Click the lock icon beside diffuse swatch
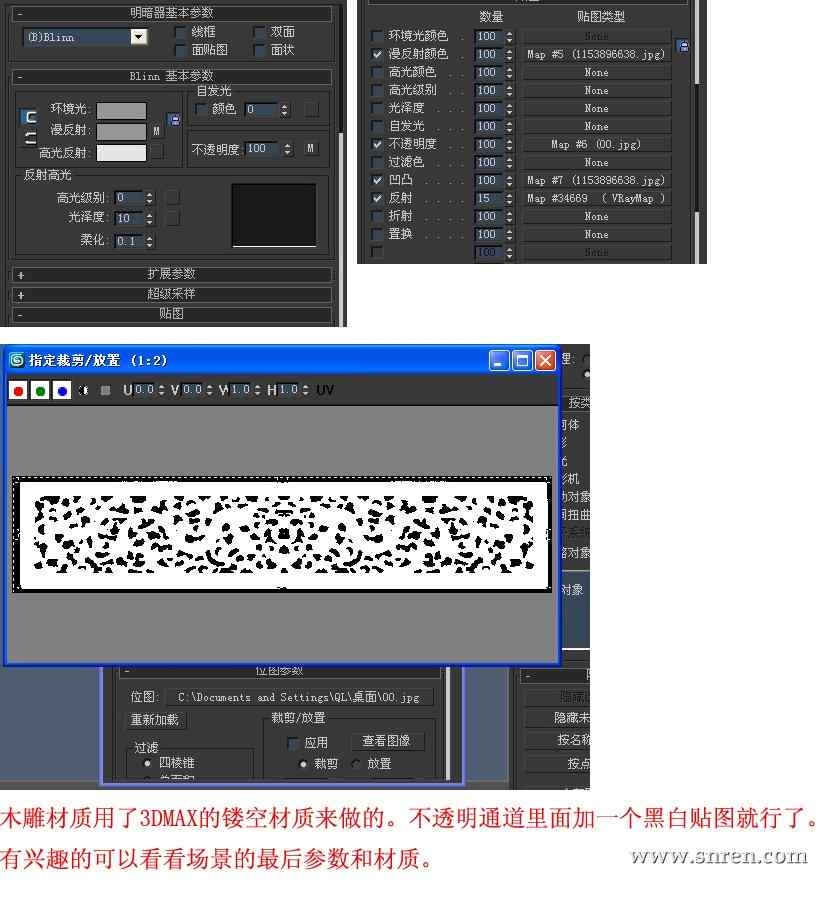828x900 pixels. 174,119
